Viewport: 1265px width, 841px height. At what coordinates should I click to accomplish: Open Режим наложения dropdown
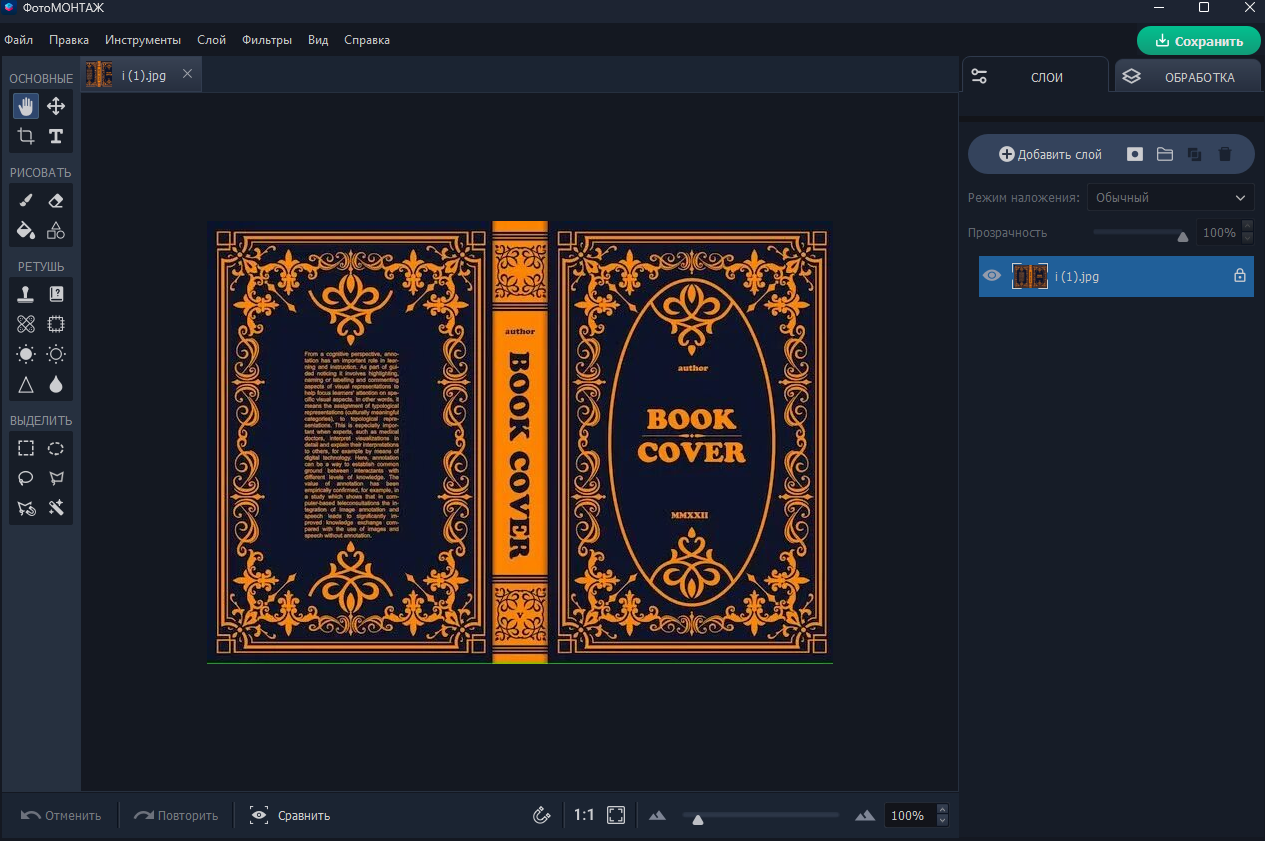pos(1171,198)
